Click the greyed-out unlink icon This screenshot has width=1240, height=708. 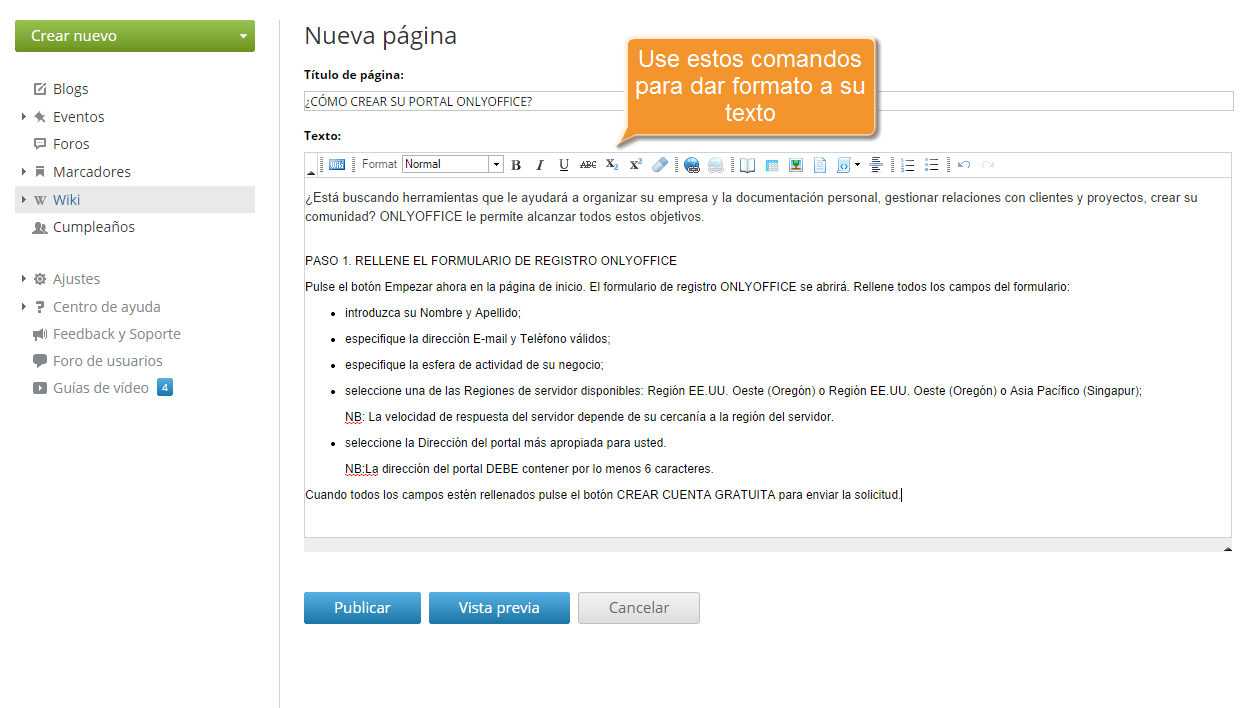(x=716, y=165)
